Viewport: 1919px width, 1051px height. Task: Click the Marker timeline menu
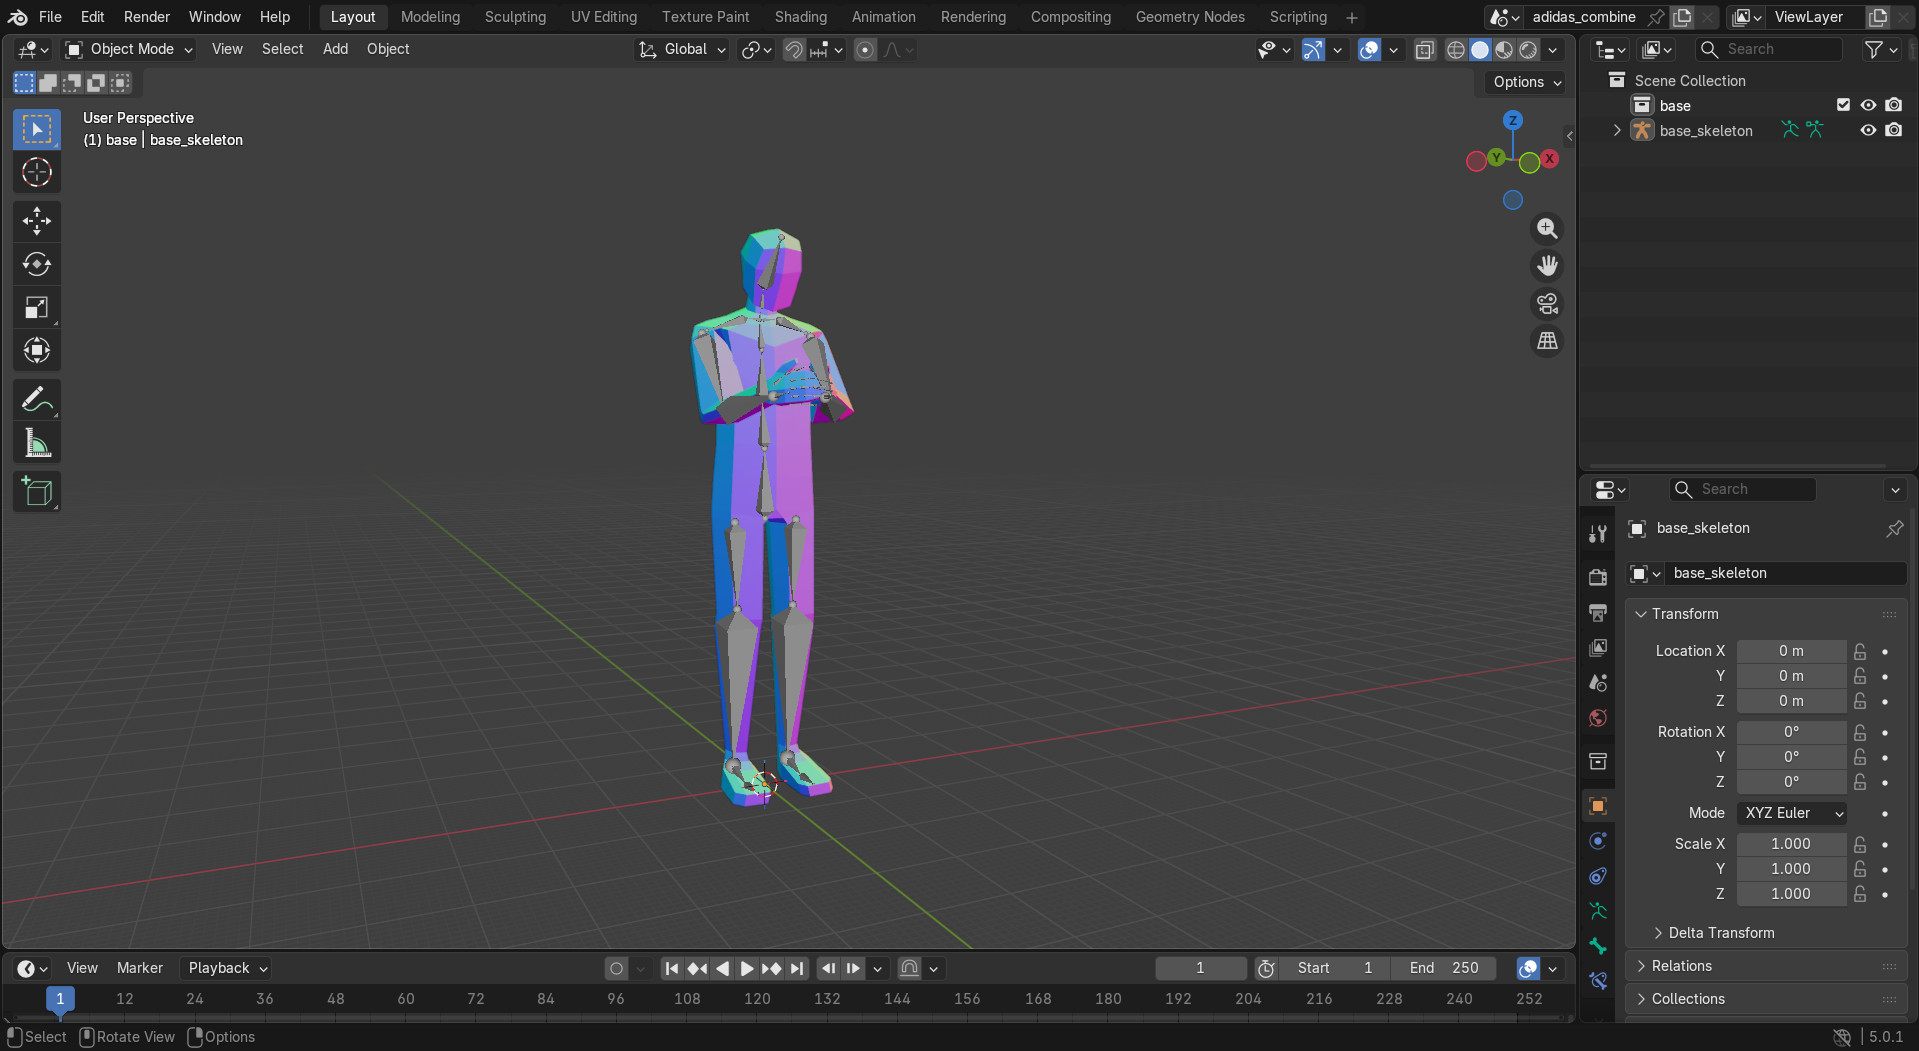(140, 968)
